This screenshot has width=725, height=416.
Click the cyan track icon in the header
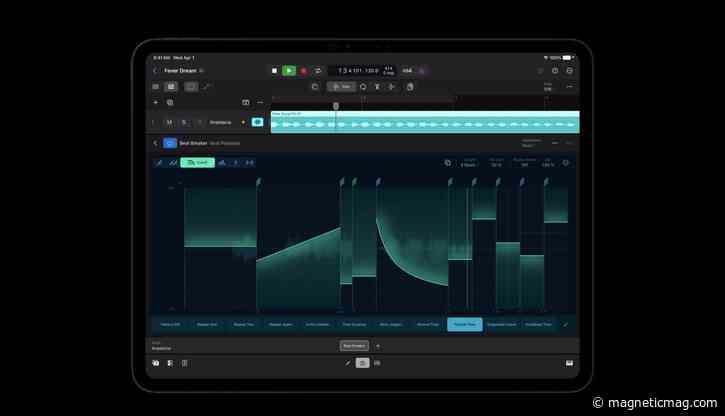258,122
